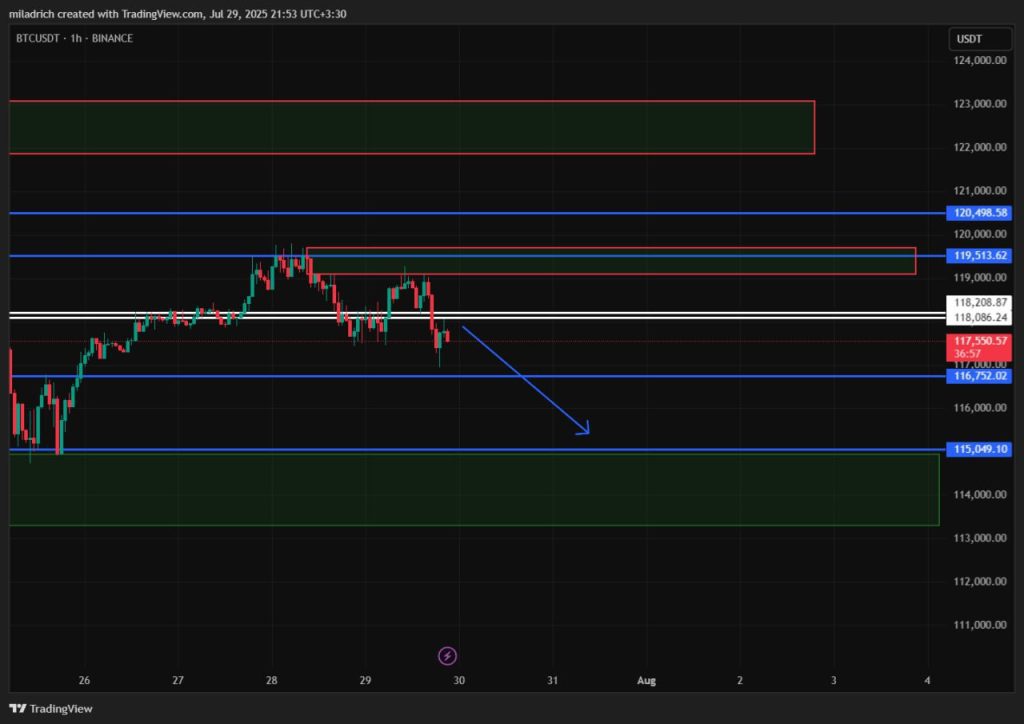Click date 30 on the time axis

459,681
